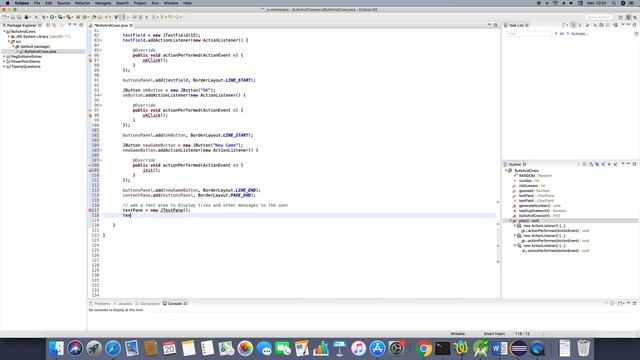Image resolution: width=640 pixels, height=360 pixels.
Task: Click Smart Insert in the status bar
Action: point(494,333)
